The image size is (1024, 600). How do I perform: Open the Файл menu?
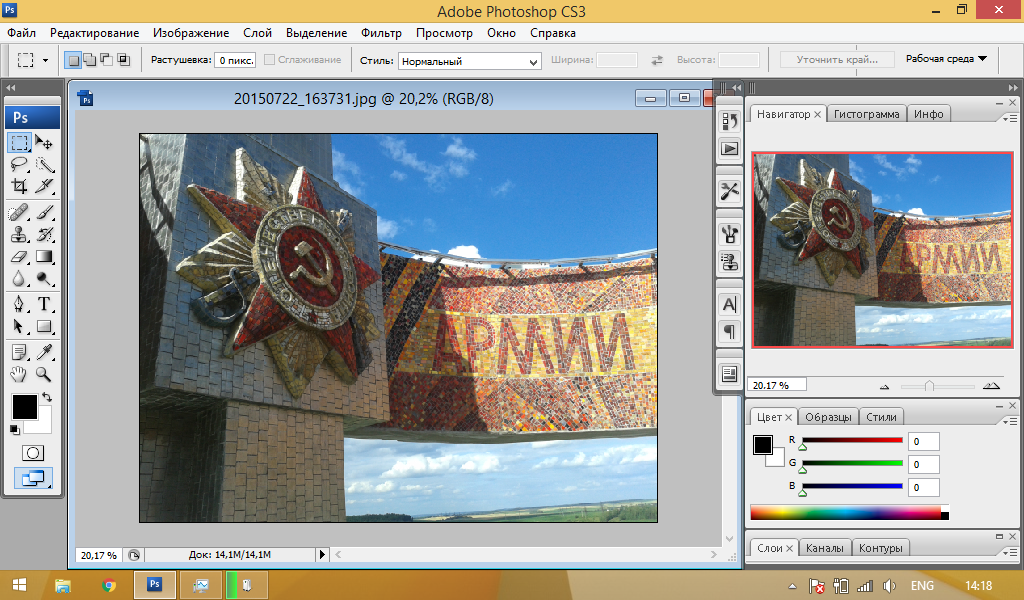coord(22,33)
